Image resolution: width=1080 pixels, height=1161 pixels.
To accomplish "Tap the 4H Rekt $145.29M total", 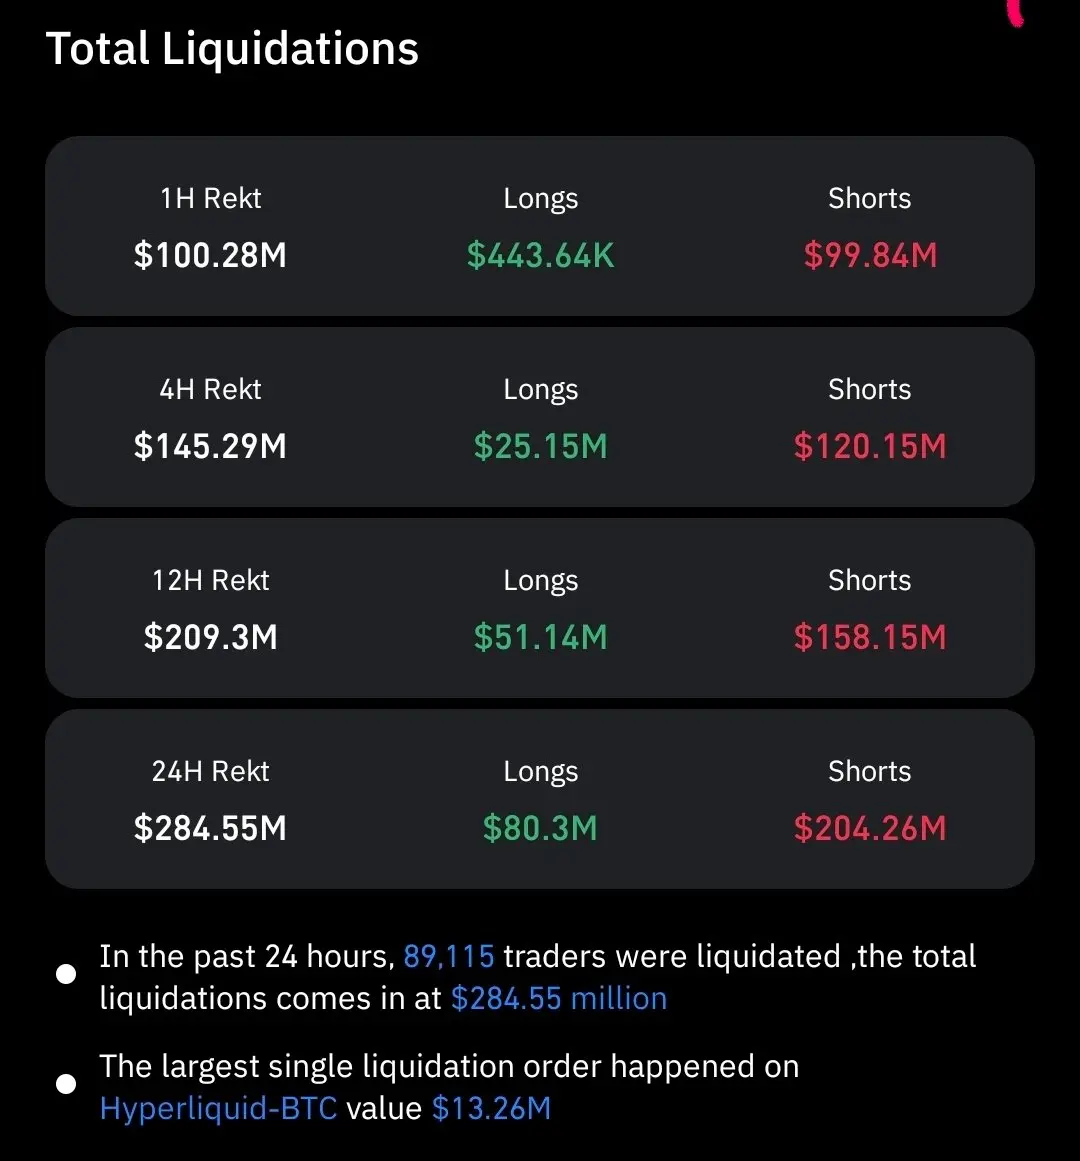I will pos(210,446).
